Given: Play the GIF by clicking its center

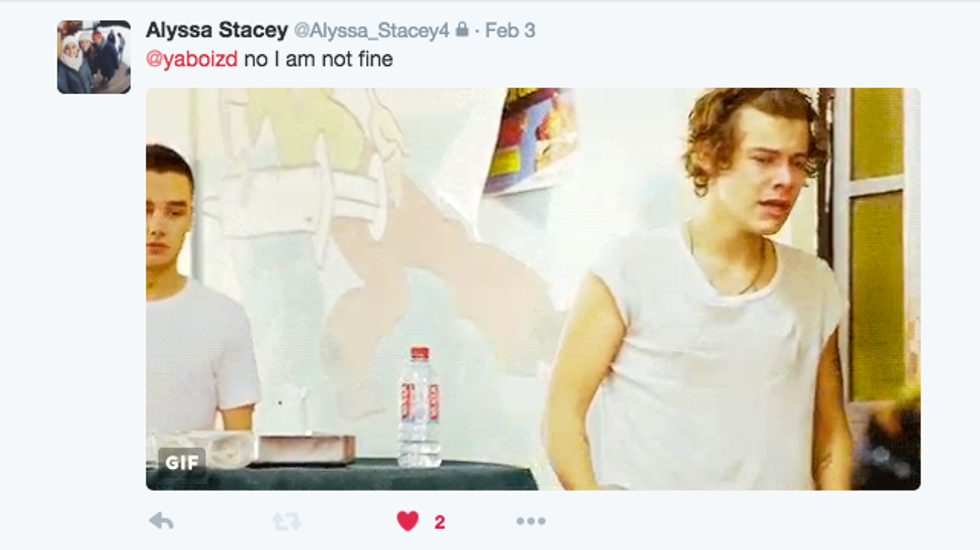Looking at the screenshot, I should 533,289.
